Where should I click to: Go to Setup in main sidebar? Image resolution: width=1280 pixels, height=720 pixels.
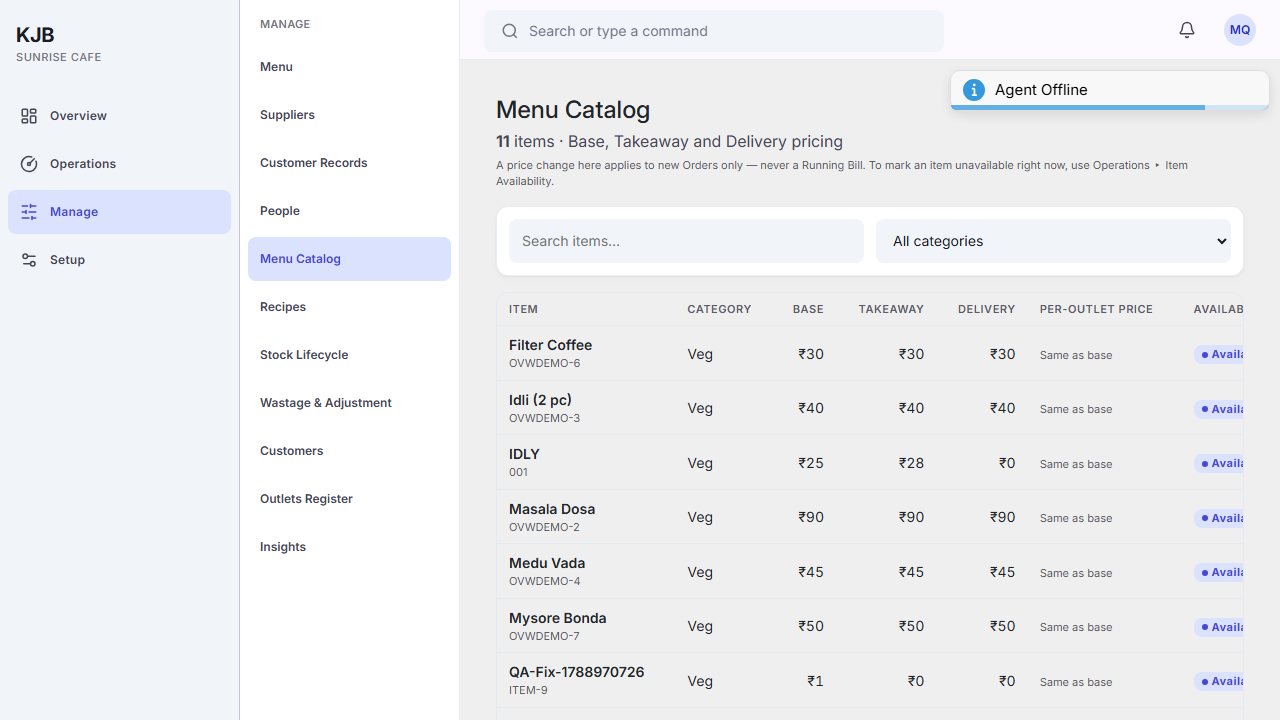coord(119,260)
